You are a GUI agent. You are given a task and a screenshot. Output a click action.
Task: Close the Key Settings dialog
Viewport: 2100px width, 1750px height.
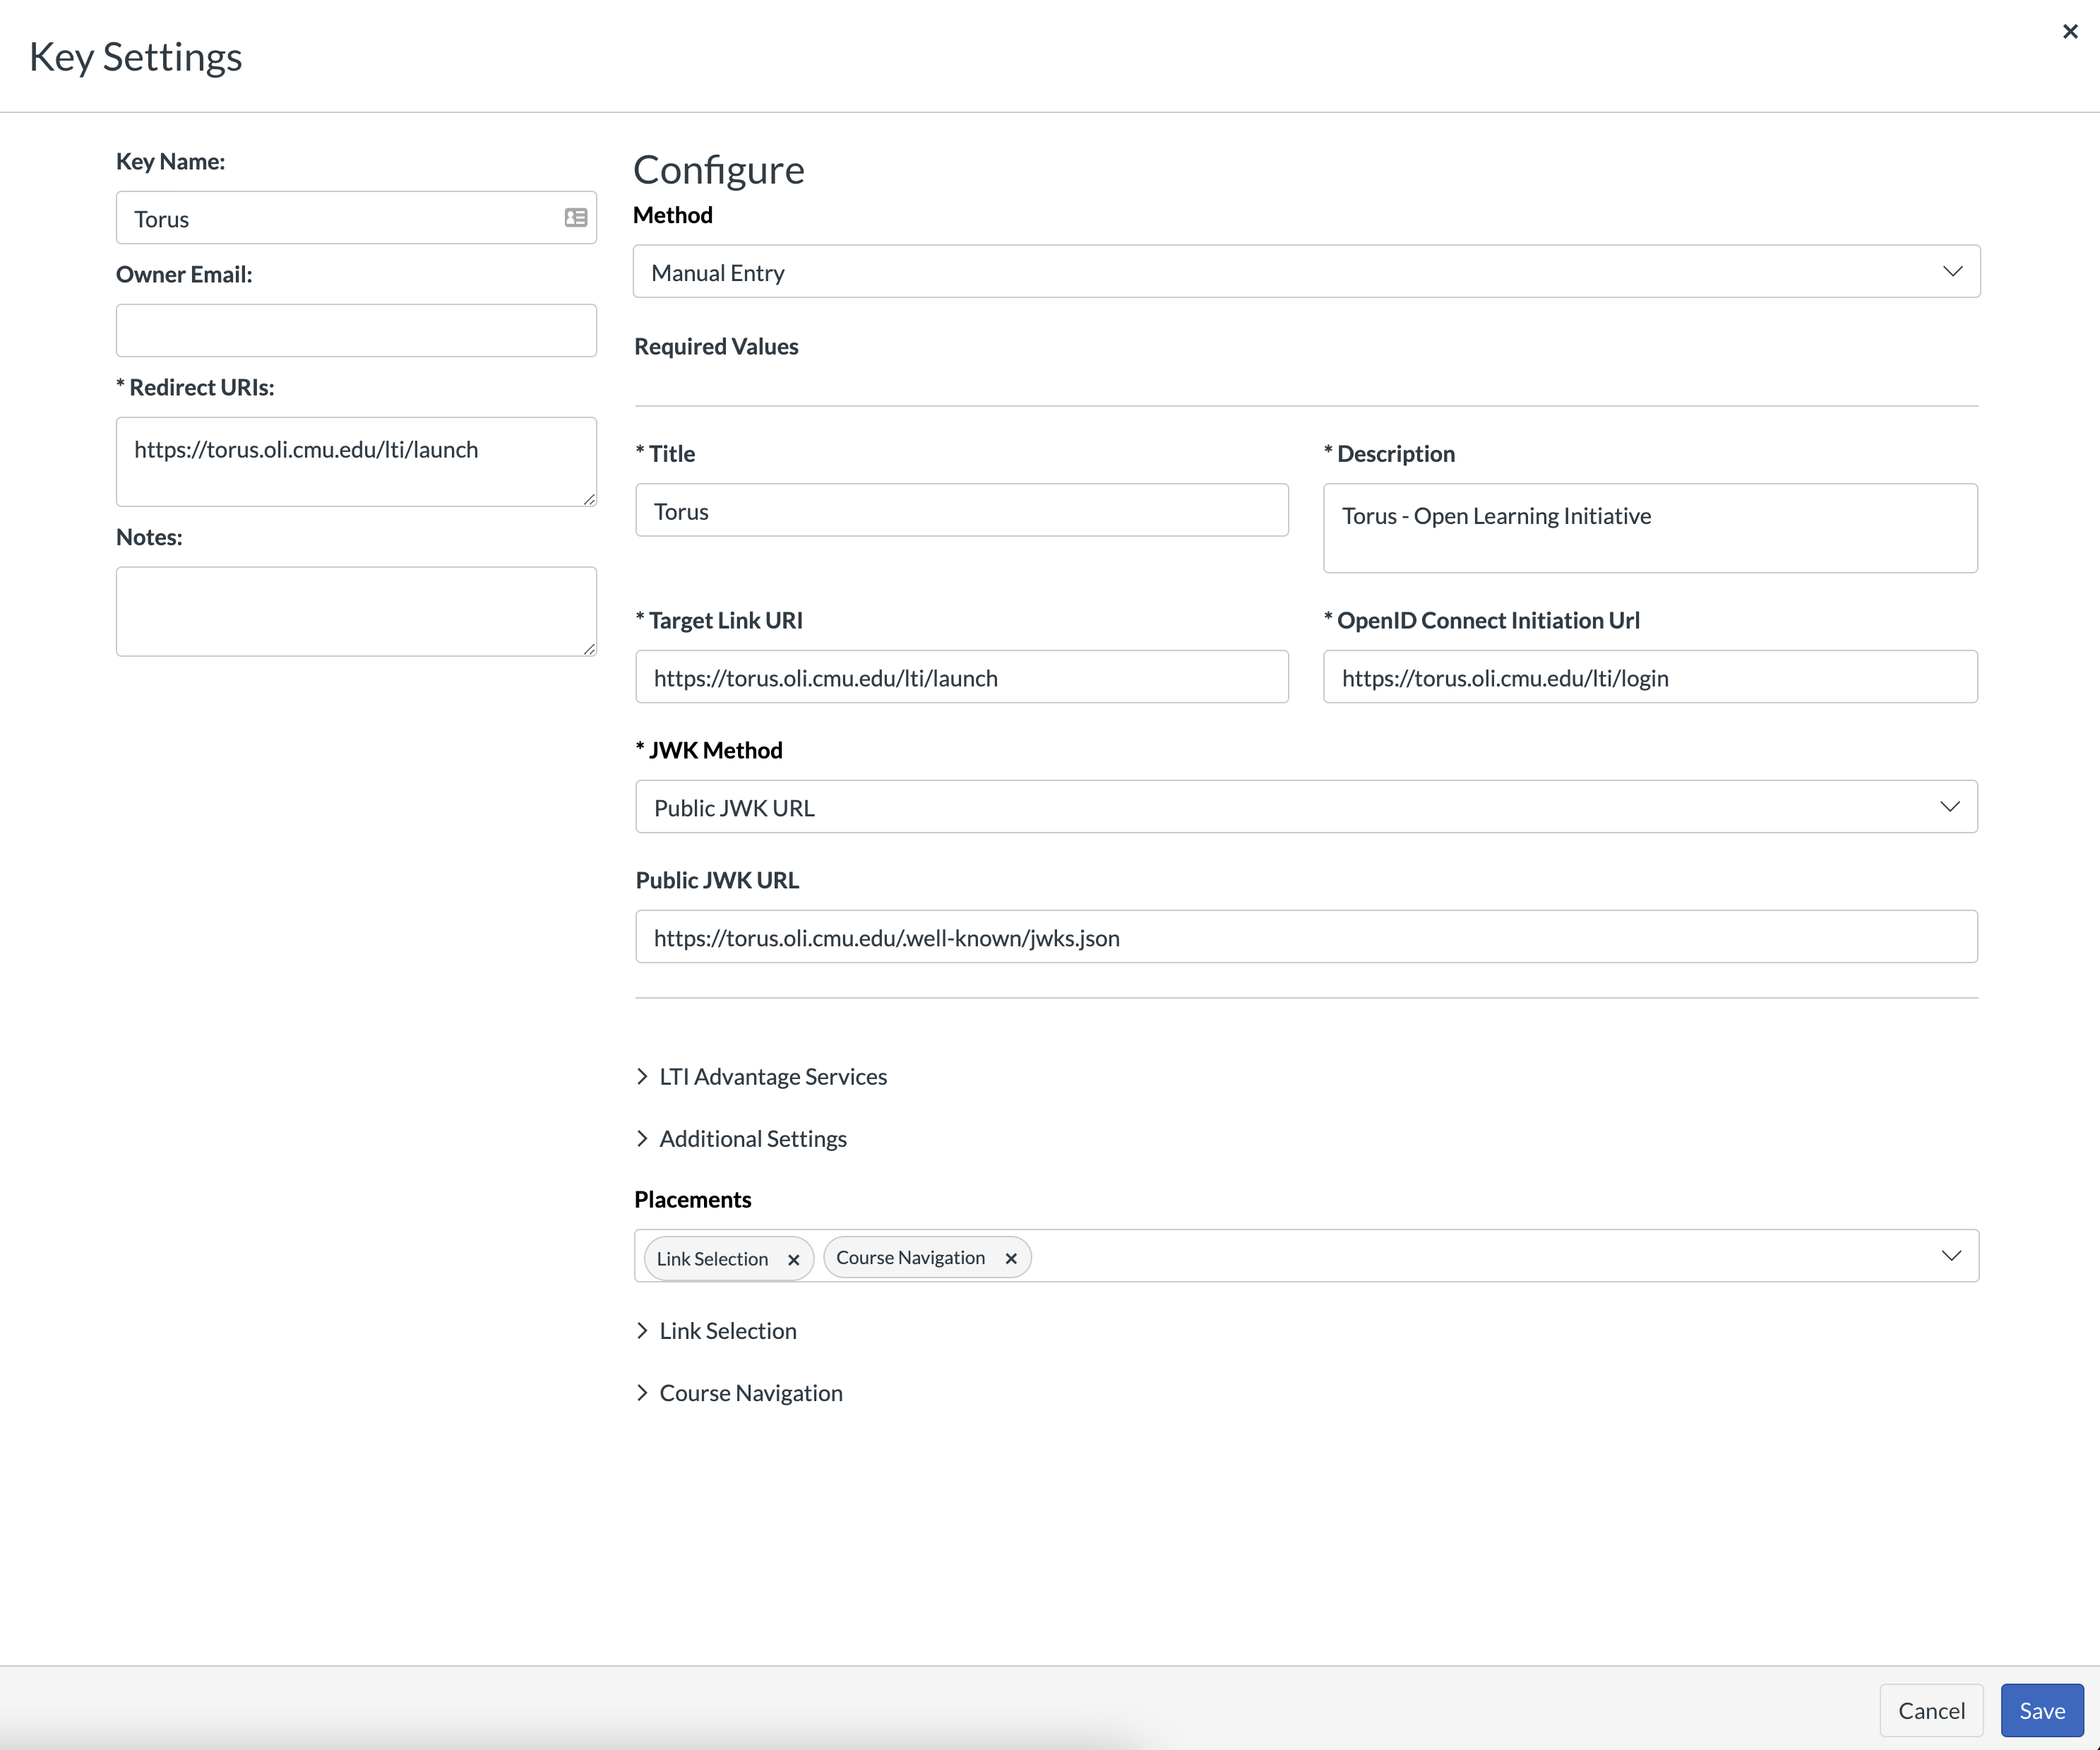coord(2069,32)
